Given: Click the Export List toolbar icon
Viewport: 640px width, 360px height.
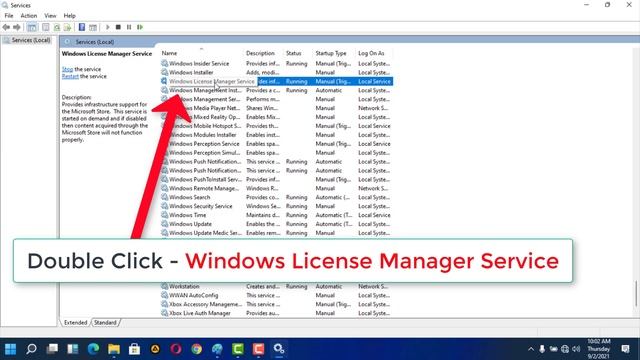Looking at the screenshot, I should click(x=67, y=27).
